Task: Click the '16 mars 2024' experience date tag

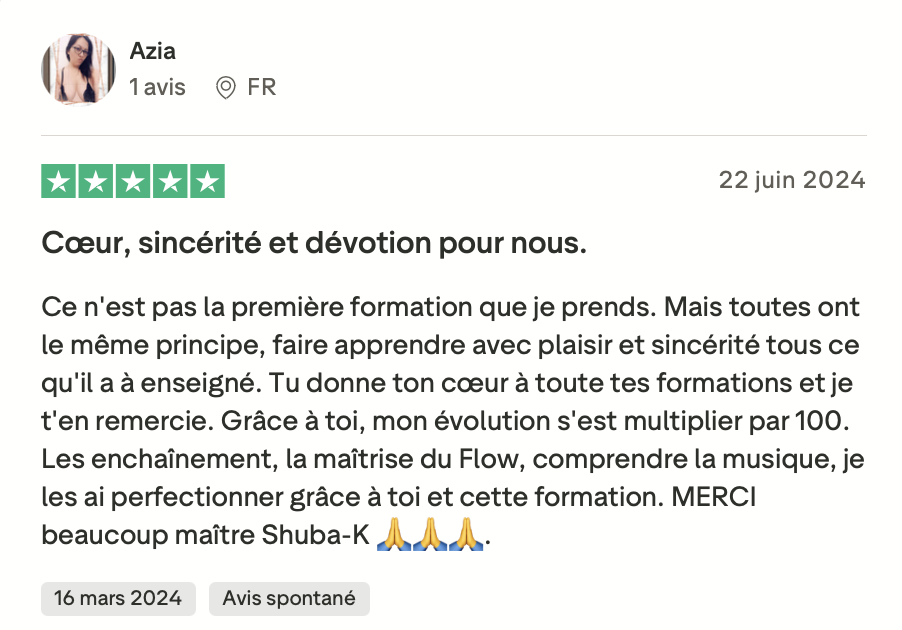Action: [x=118, y=598]
